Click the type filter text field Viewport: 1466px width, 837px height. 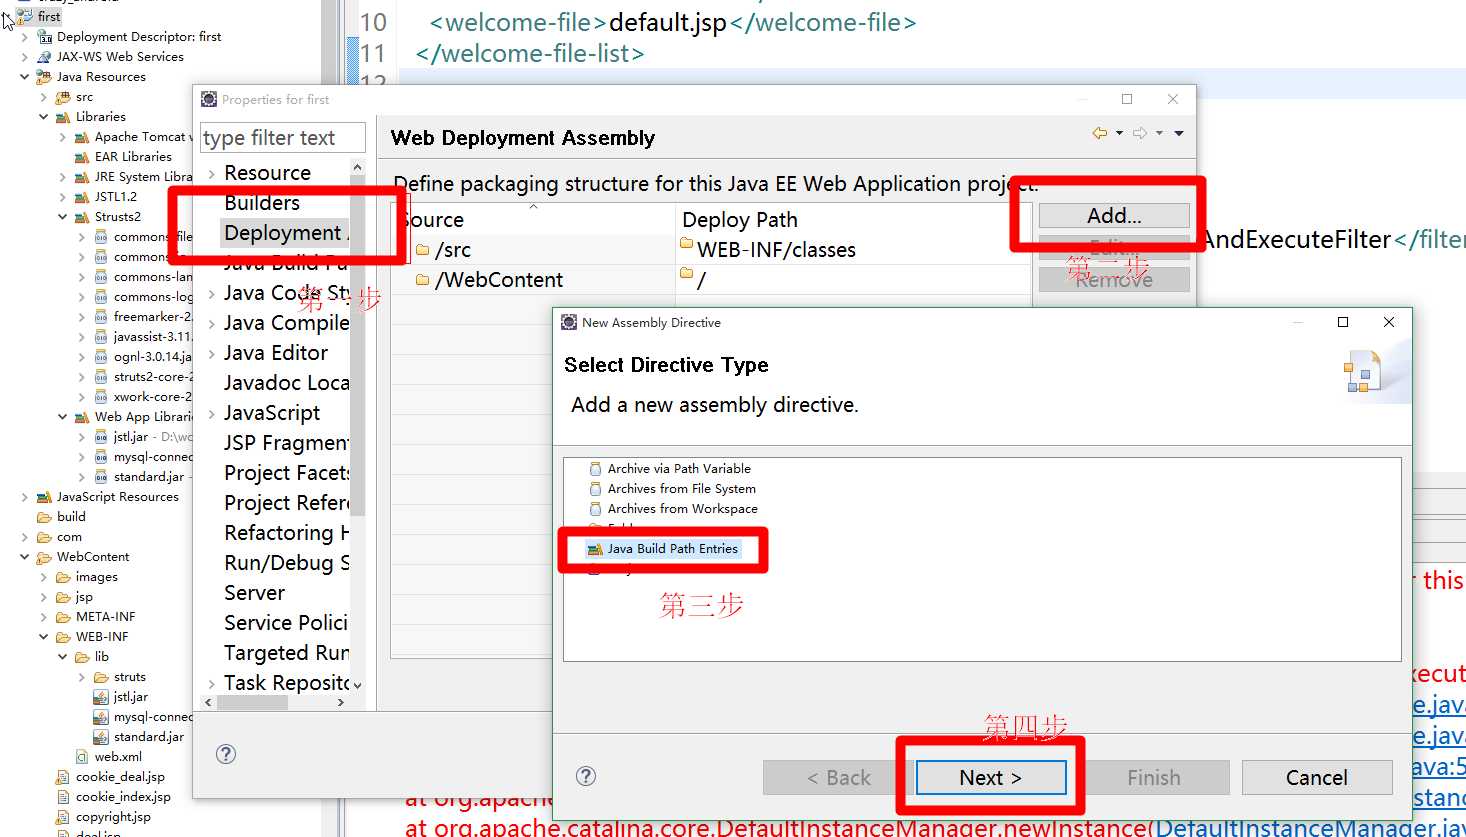pos(283,138)
